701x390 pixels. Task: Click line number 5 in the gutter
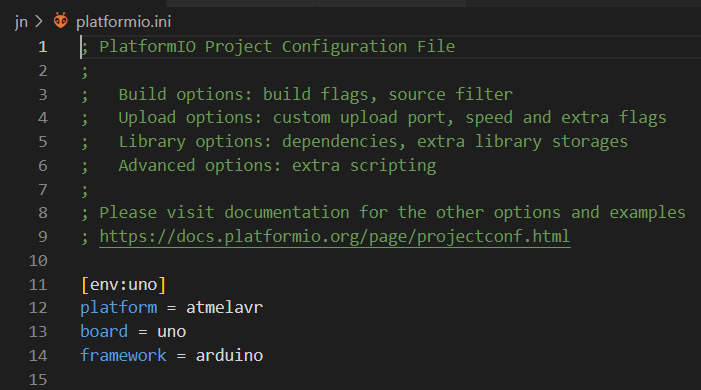tap(42, 142)
